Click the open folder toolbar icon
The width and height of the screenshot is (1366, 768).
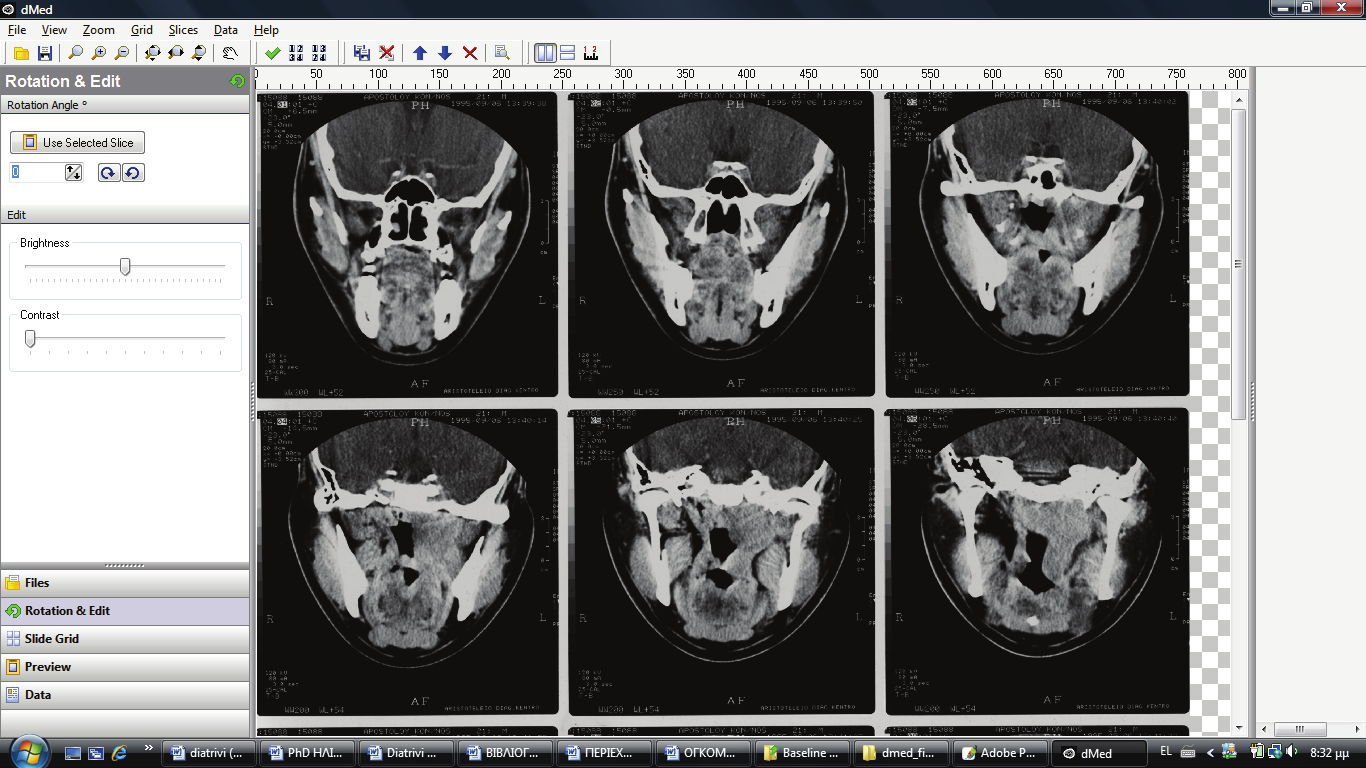[x=20, y=53]
